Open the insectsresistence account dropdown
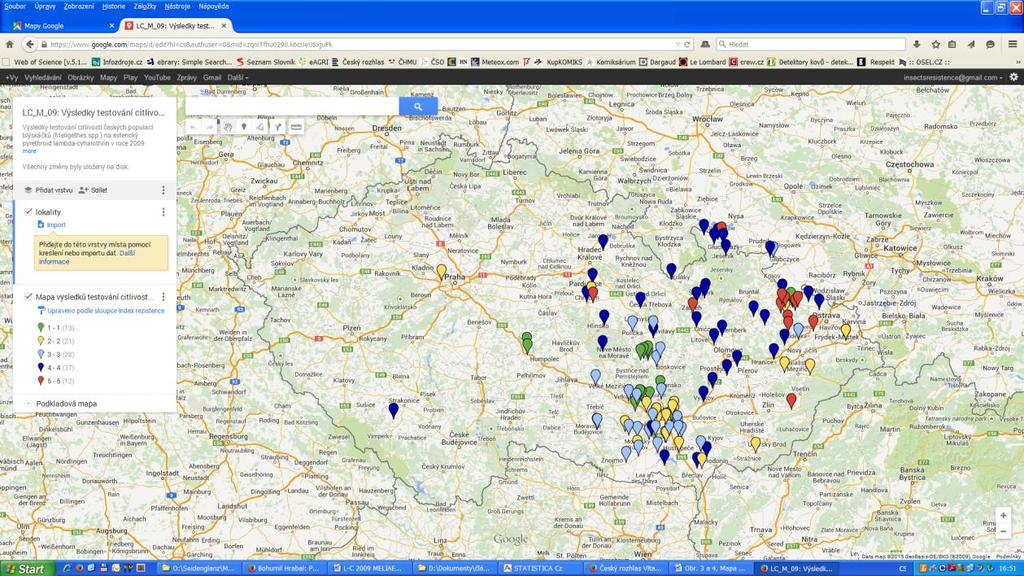The height and width of the screenshot is (576, 1024). coord(953,77)
